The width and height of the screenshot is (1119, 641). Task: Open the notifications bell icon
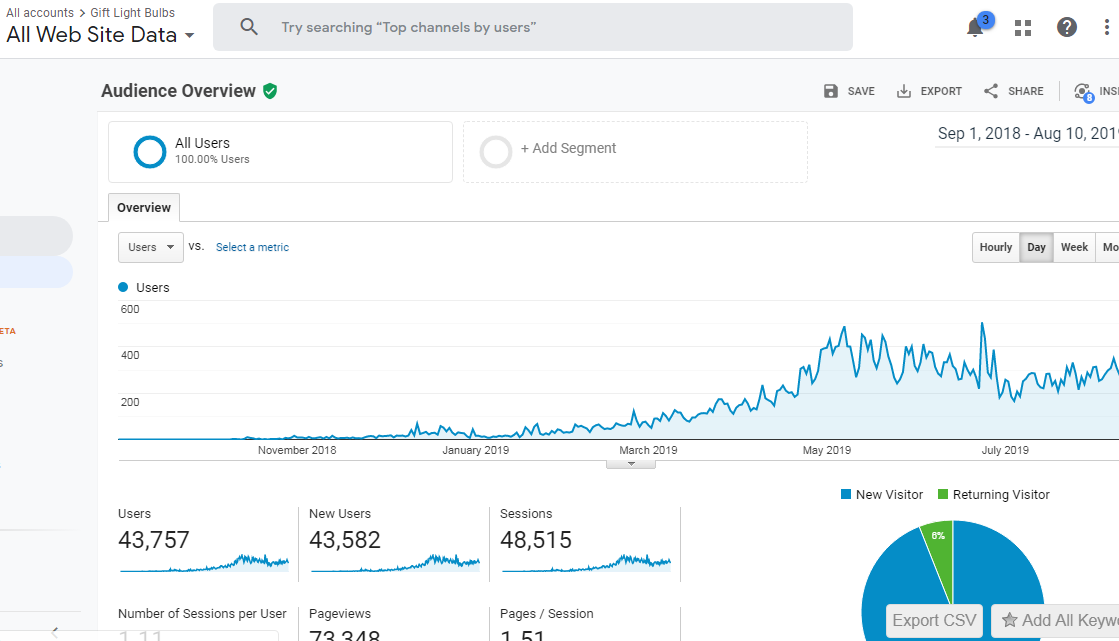click(x=975, y=28)
